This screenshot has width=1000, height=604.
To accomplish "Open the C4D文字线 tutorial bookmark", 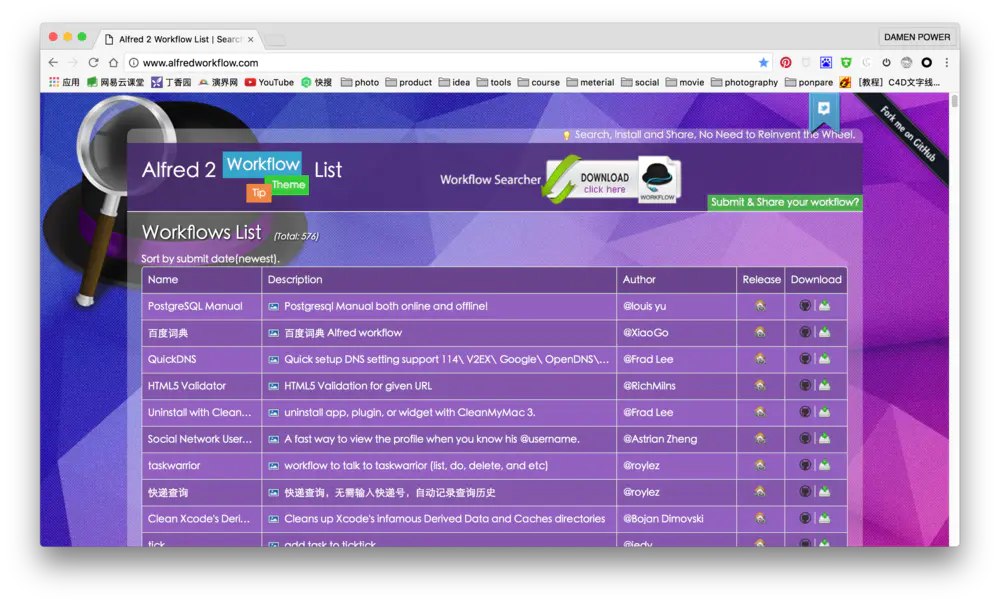I will 890,82.
